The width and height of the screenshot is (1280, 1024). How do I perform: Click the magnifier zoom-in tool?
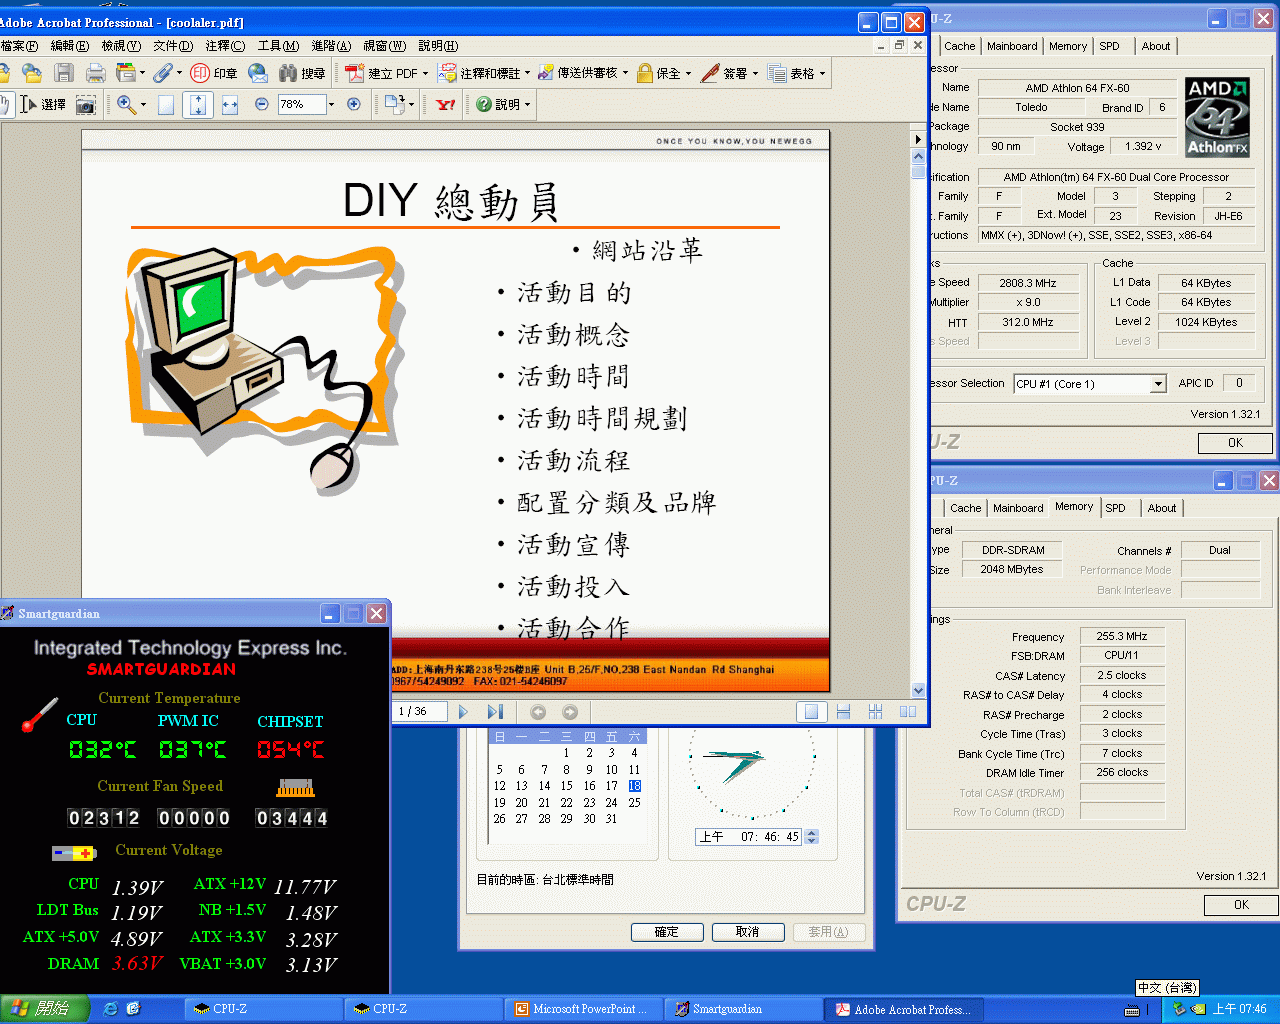[126, 104]
